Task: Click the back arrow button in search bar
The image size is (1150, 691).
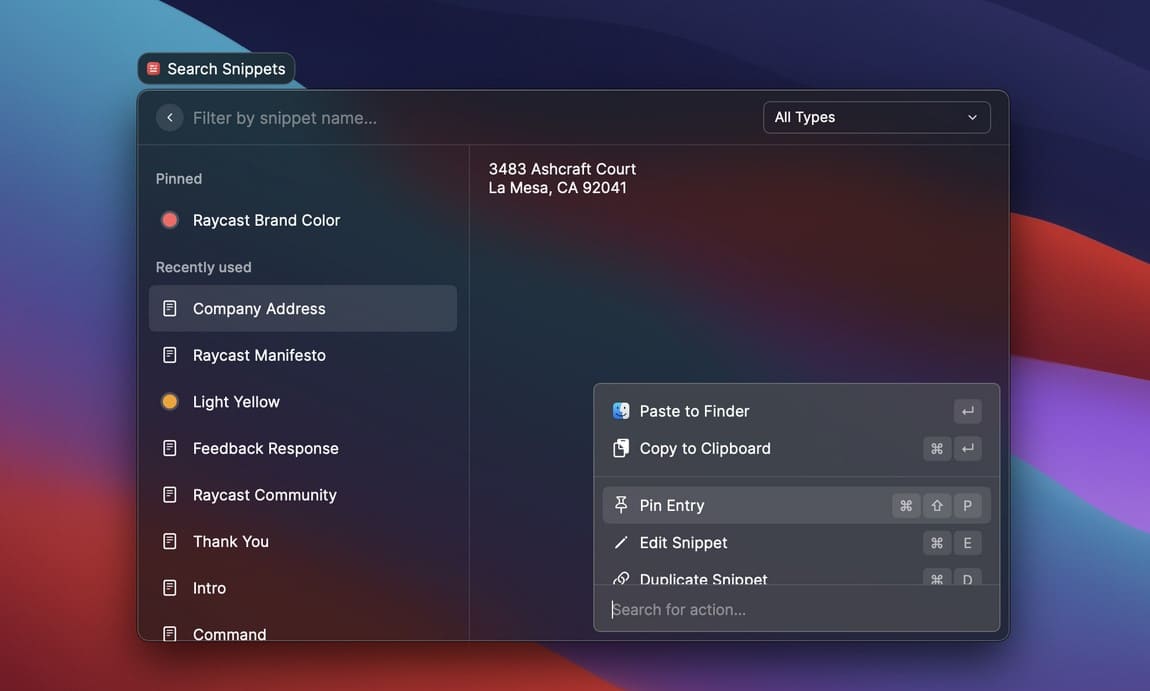Action: pos(170,118)
